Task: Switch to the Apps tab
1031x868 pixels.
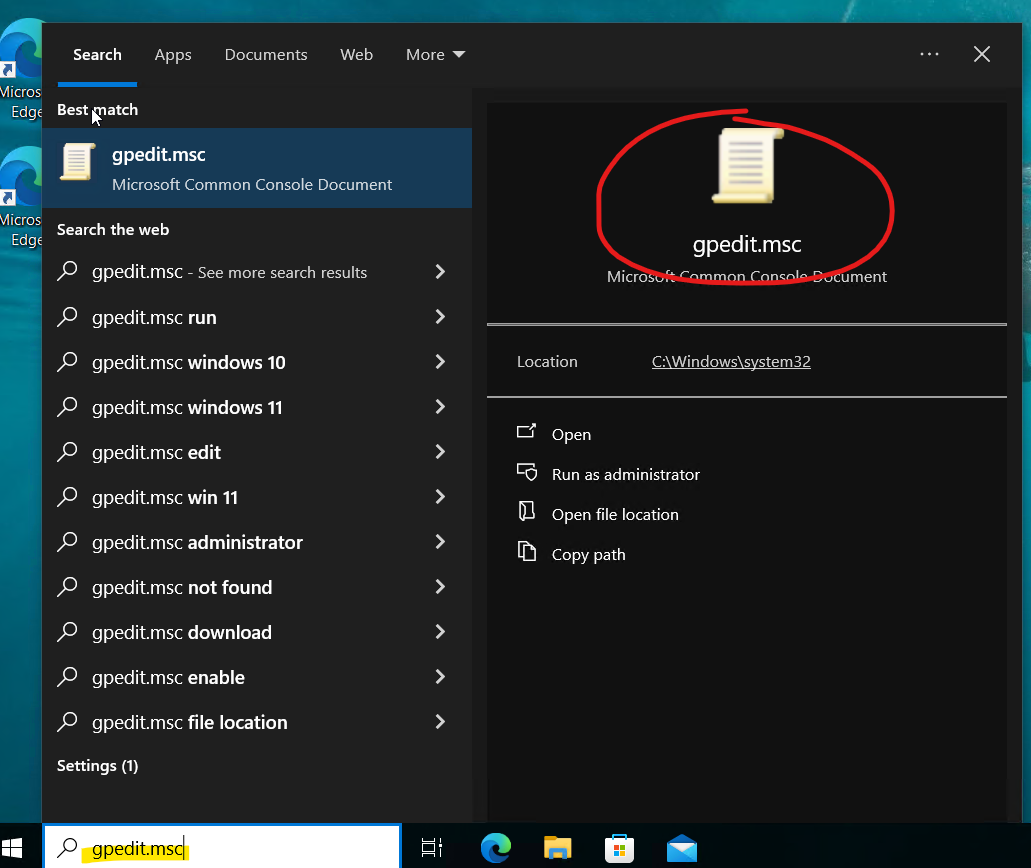Action: click(x=173, y=55)
